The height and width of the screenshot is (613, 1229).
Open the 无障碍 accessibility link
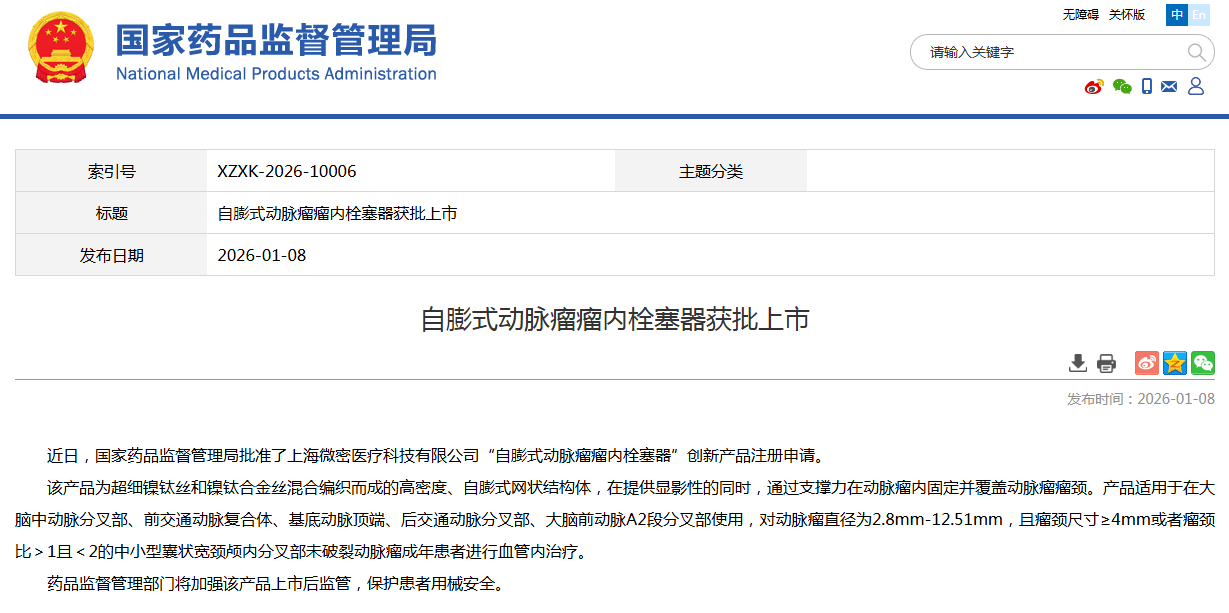coord(1079,14)
